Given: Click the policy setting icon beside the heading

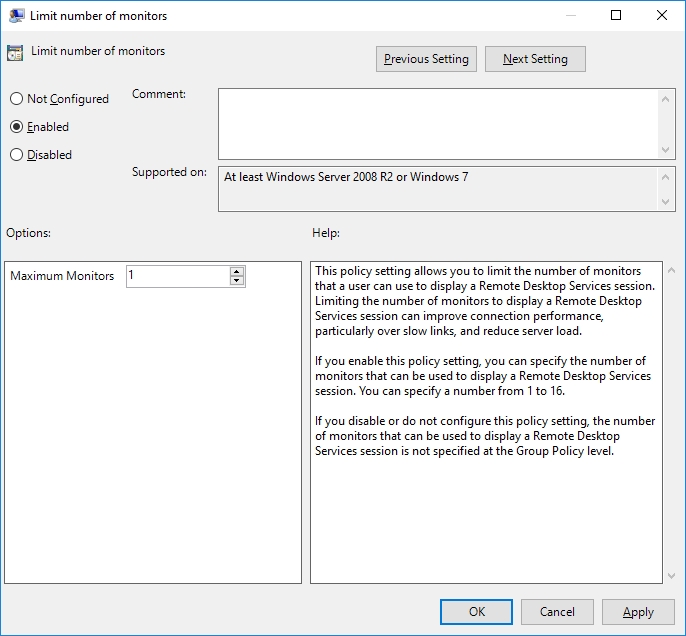Looking at the screenshot, I should [15, 53].
